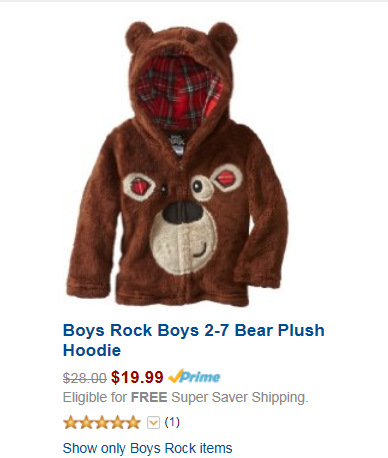
Task: Open the (1) customer review count
Action: click(172, 422)
